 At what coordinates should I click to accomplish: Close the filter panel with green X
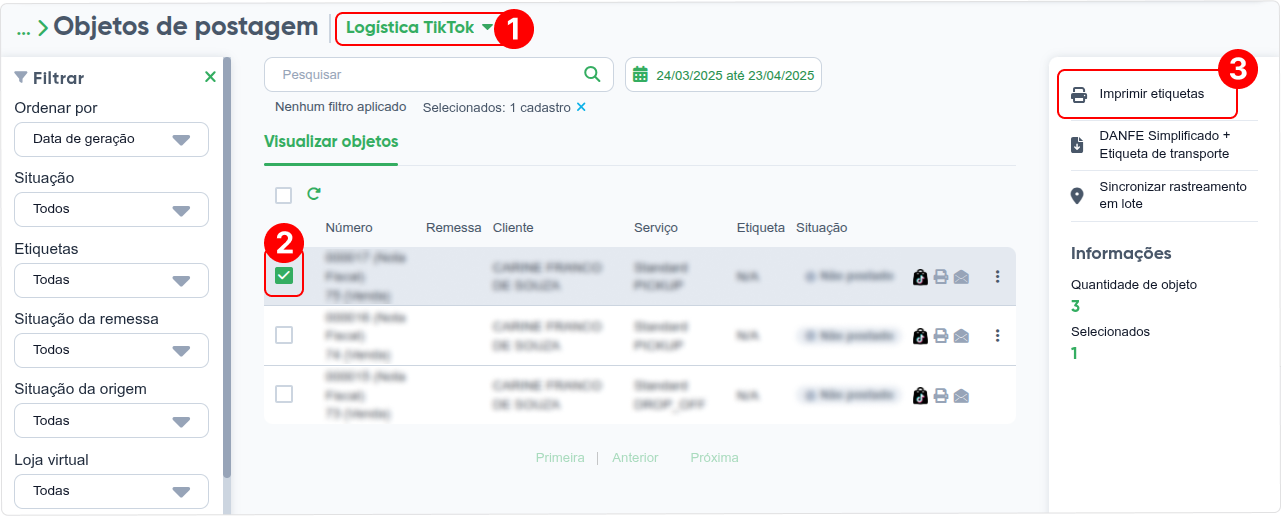click(210, 77)
